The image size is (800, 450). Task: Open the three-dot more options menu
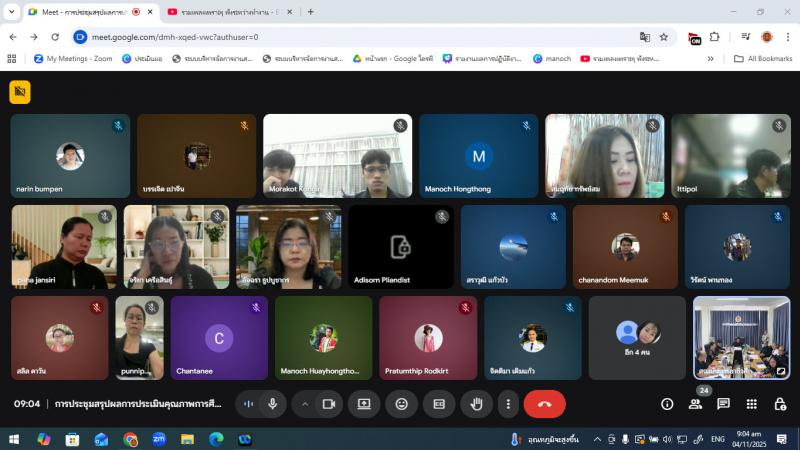coord(508,404)
